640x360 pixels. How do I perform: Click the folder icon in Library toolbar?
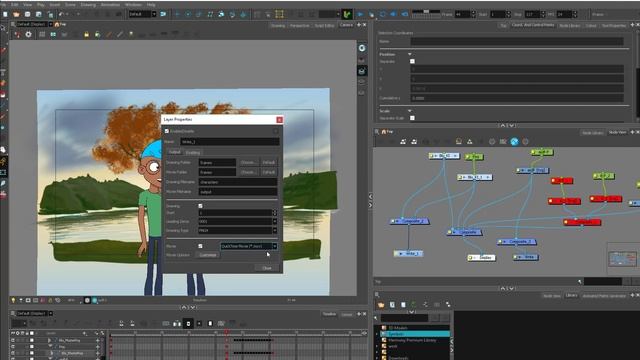(x=381, y=305)
